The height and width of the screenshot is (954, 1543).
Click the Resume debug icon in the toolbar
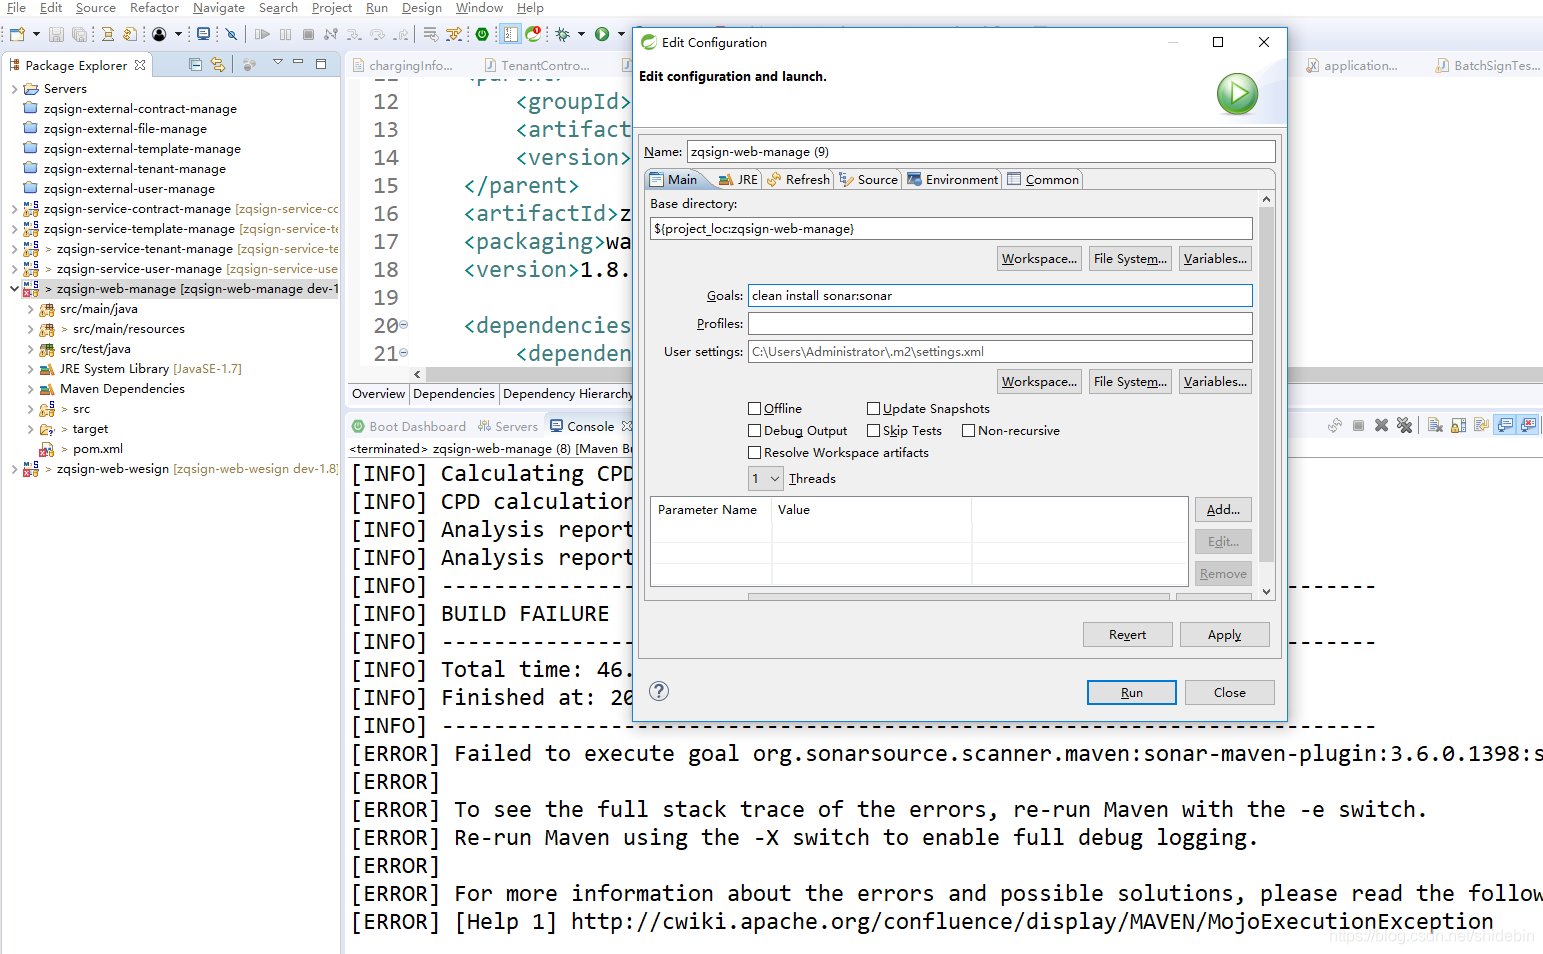[x=262, y=34]
